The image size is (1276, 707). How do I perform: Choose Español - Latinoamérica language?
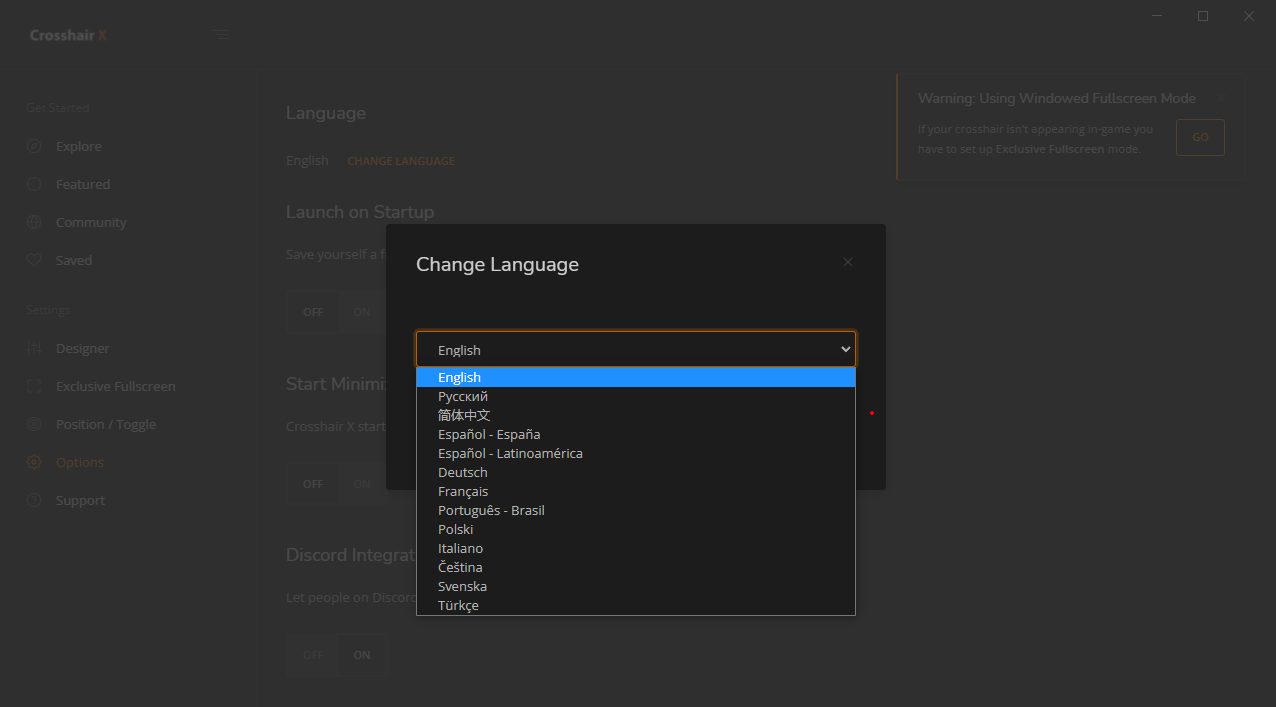[636, 453]
